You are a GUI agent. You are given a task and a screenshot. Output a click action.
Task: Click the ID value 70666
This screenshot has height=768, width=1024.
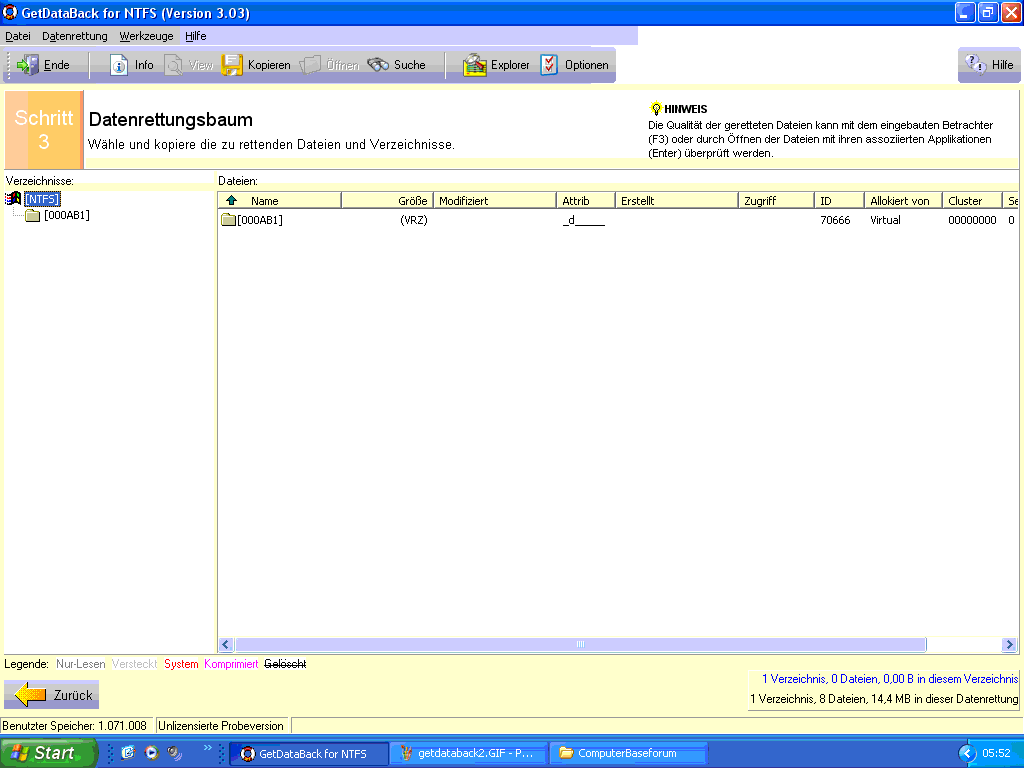point(835,220)
